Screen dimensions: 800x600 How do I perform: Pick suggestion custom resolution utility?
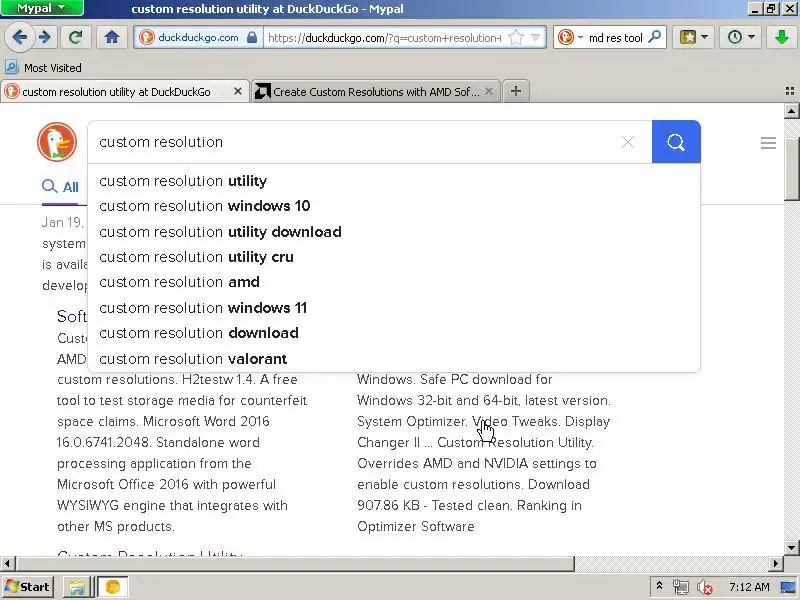pyautogui.click(x=394, y=181)
